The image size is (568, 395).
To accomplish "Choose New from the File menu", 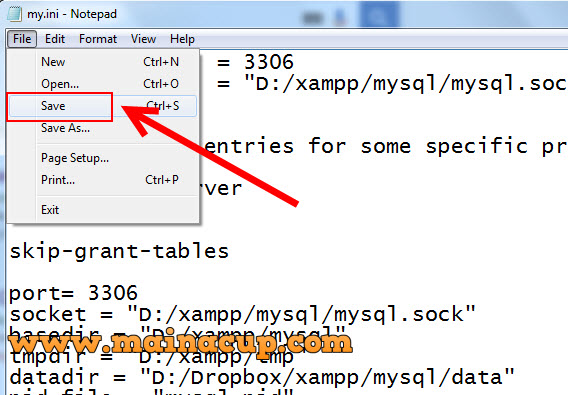I will [x=103, y=62].
